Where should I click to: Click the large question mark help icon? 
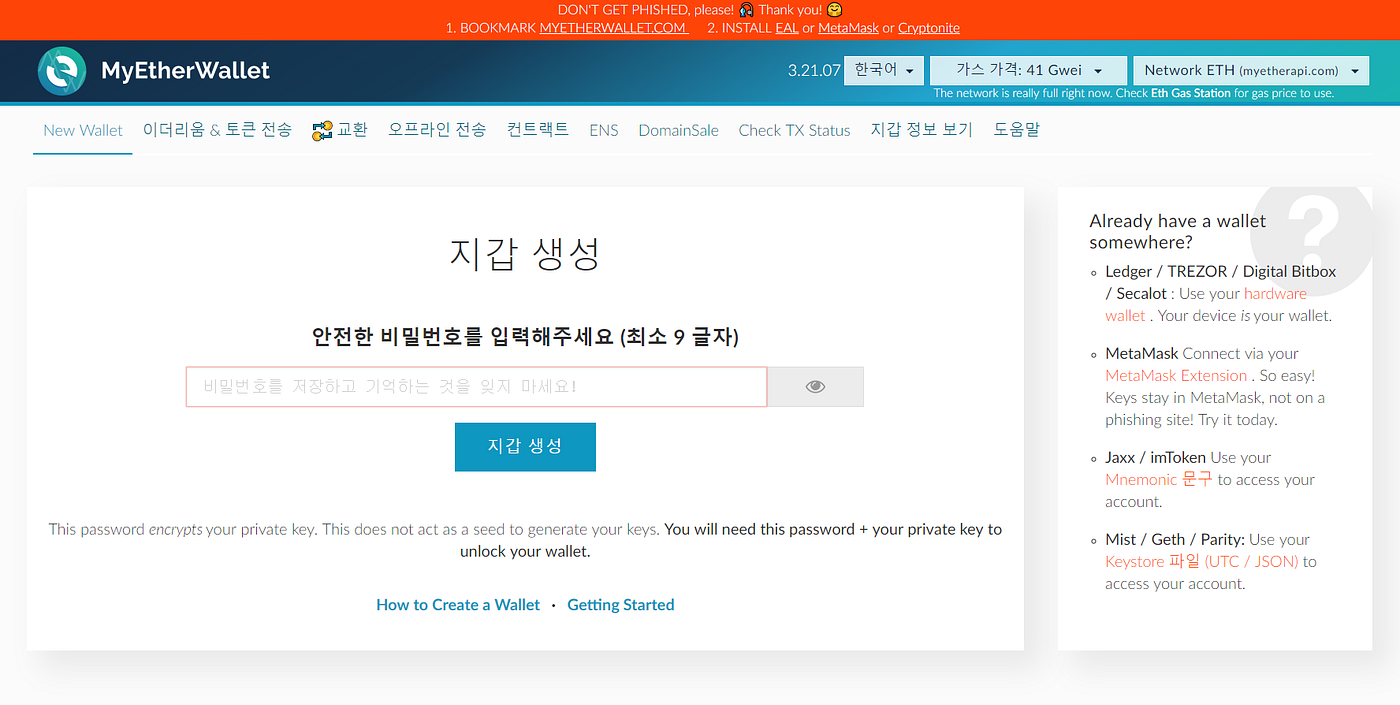point(1312,232)
